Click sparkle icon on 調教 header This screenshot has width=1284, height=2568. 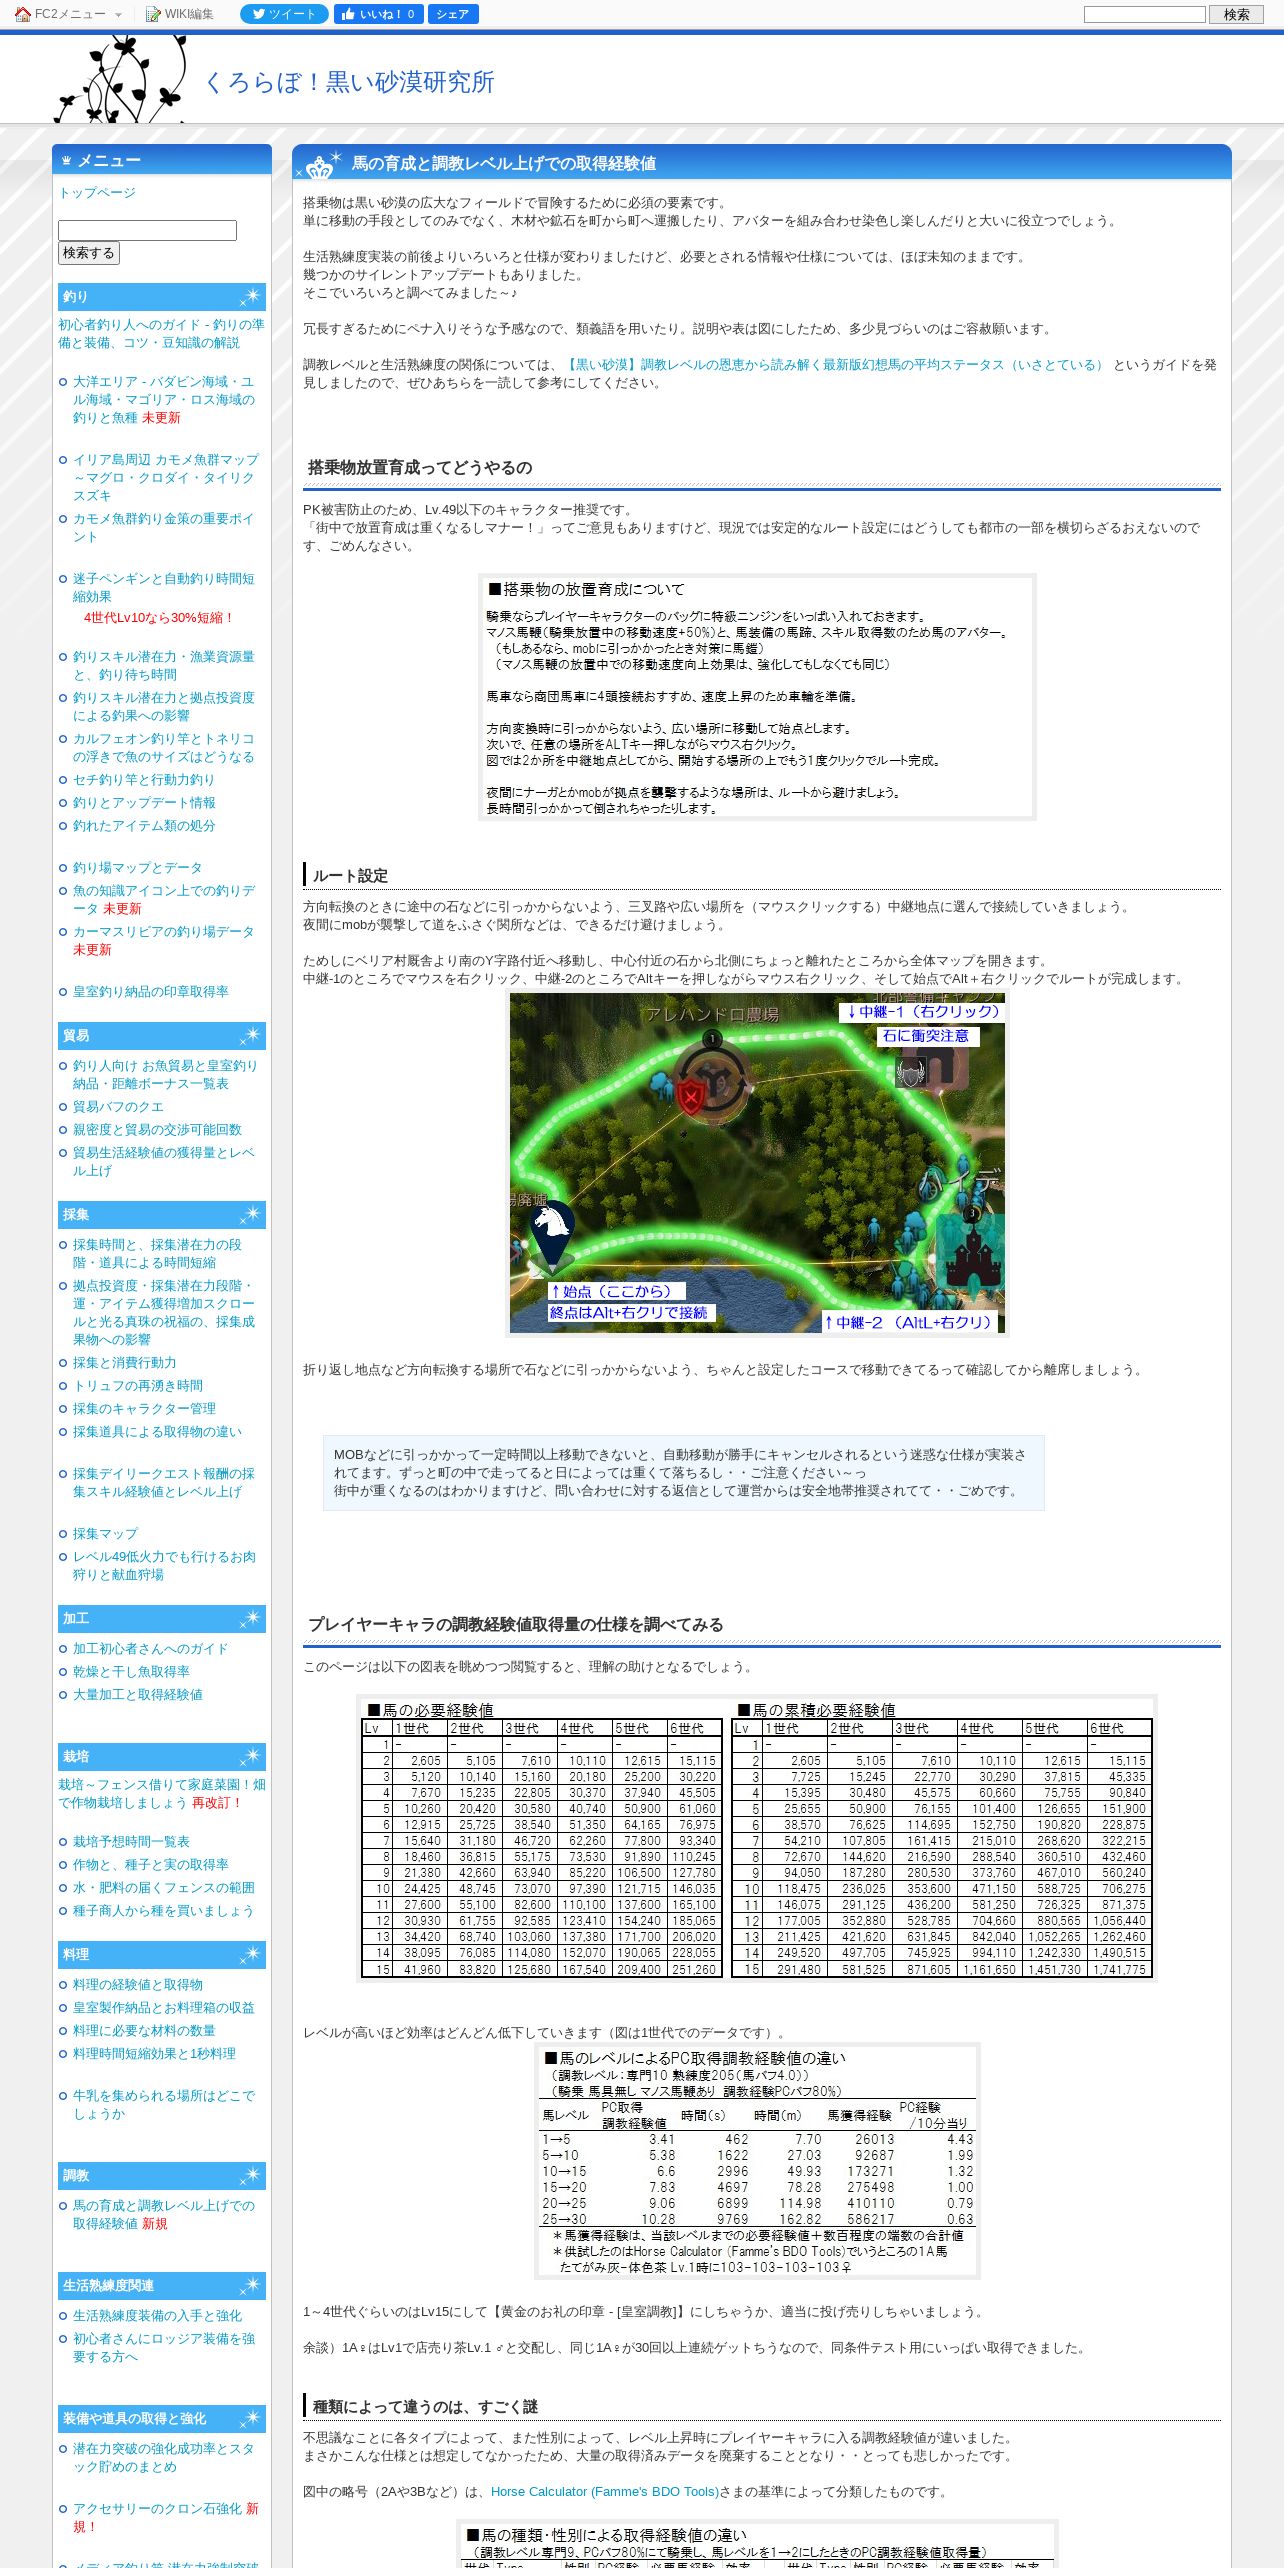pos(250,2175)
